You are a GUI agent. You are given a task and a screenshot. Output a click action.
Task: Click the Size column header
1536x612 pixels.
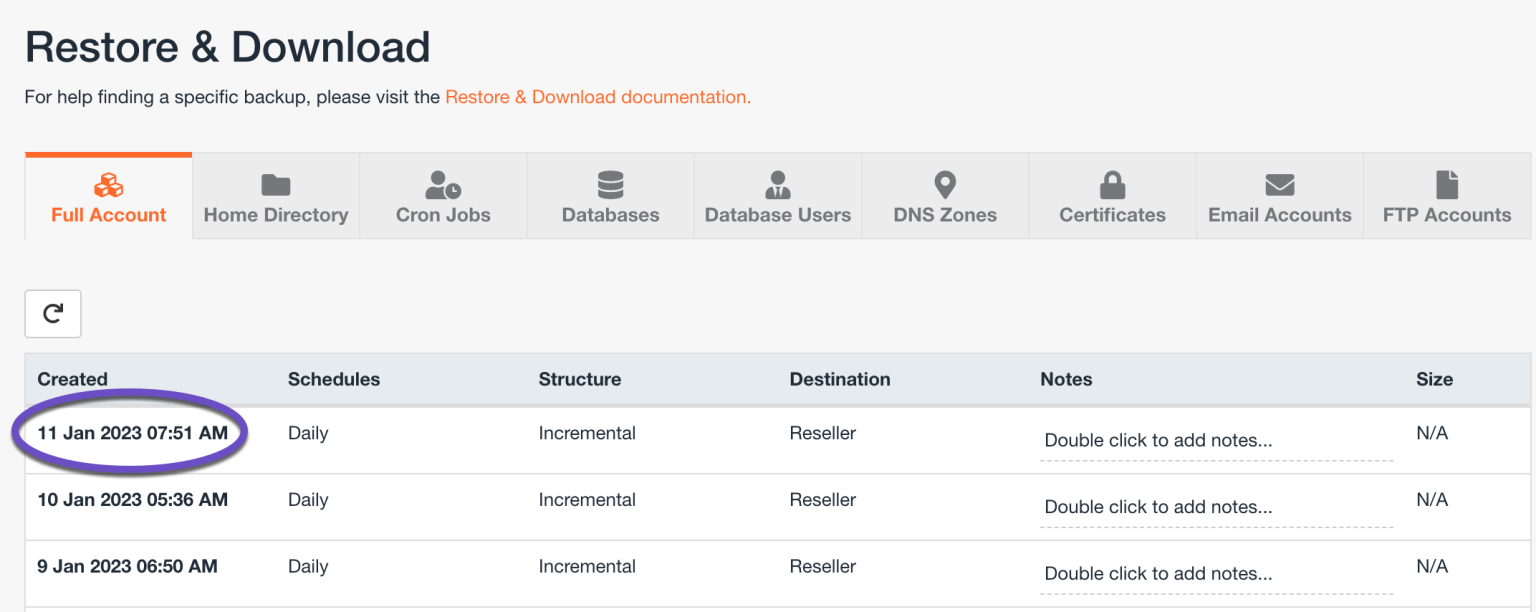pyautogui.click(x=1434, y=379)
